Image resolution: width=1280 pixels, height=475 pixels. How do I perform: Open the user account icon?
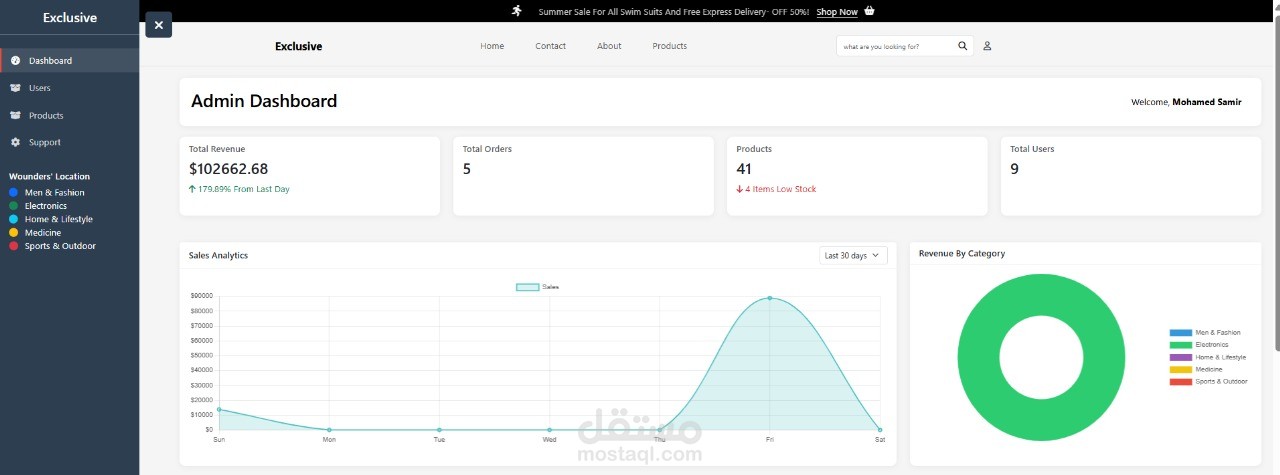tap(987, 46)
